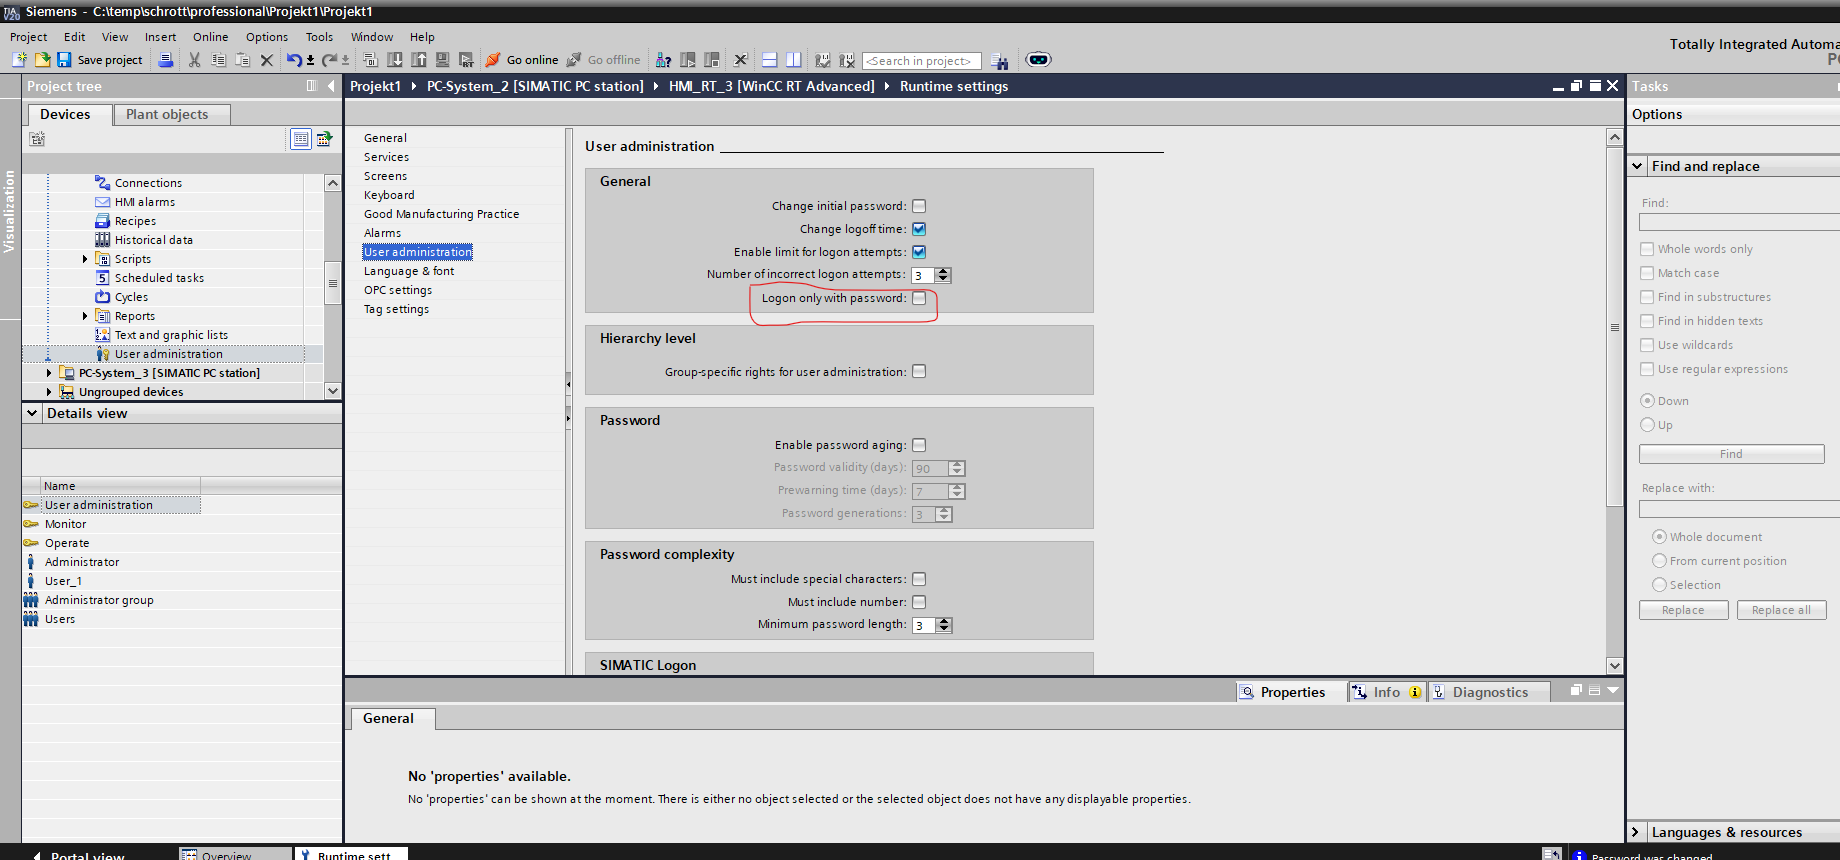Click the search icon beside Search in project
The image size is (1840, 860).
998,61
